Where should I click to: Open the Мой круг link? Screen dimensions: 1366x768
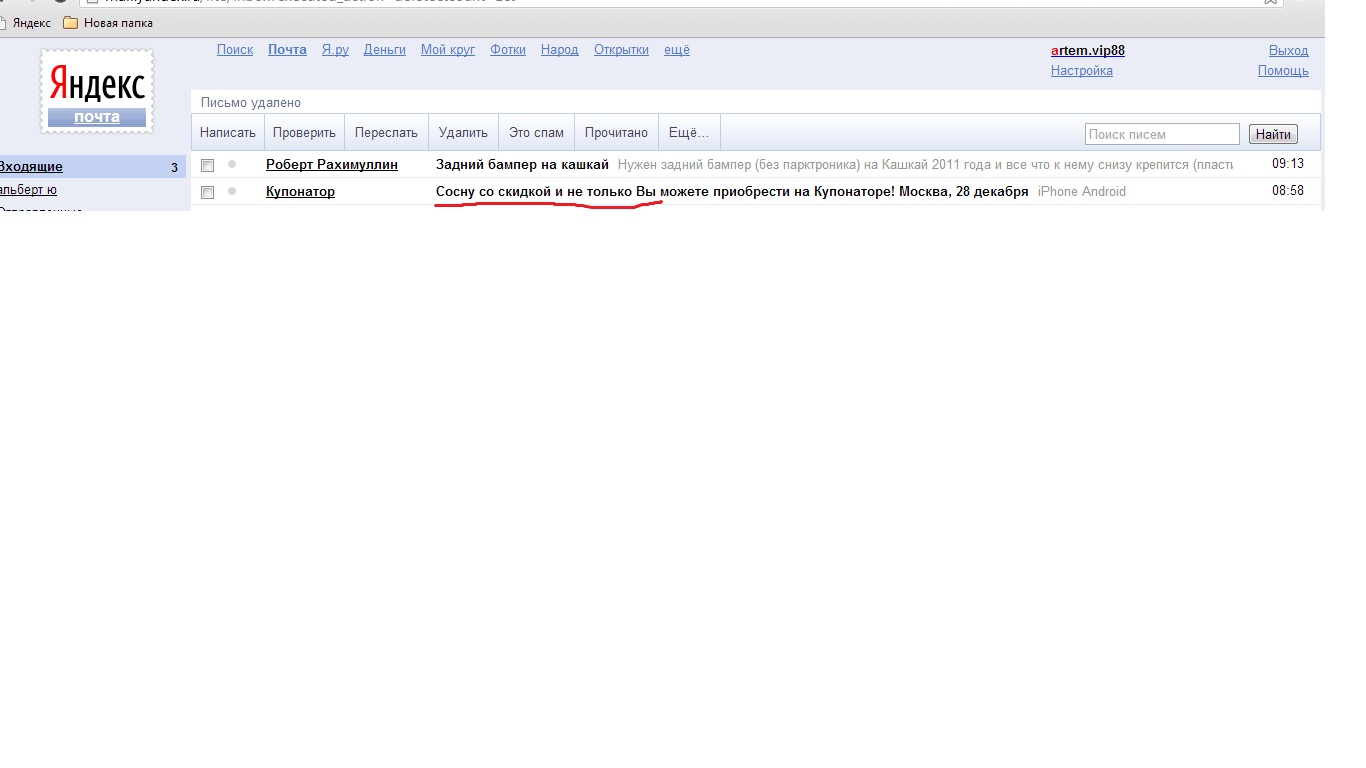(x=448, y=50)
